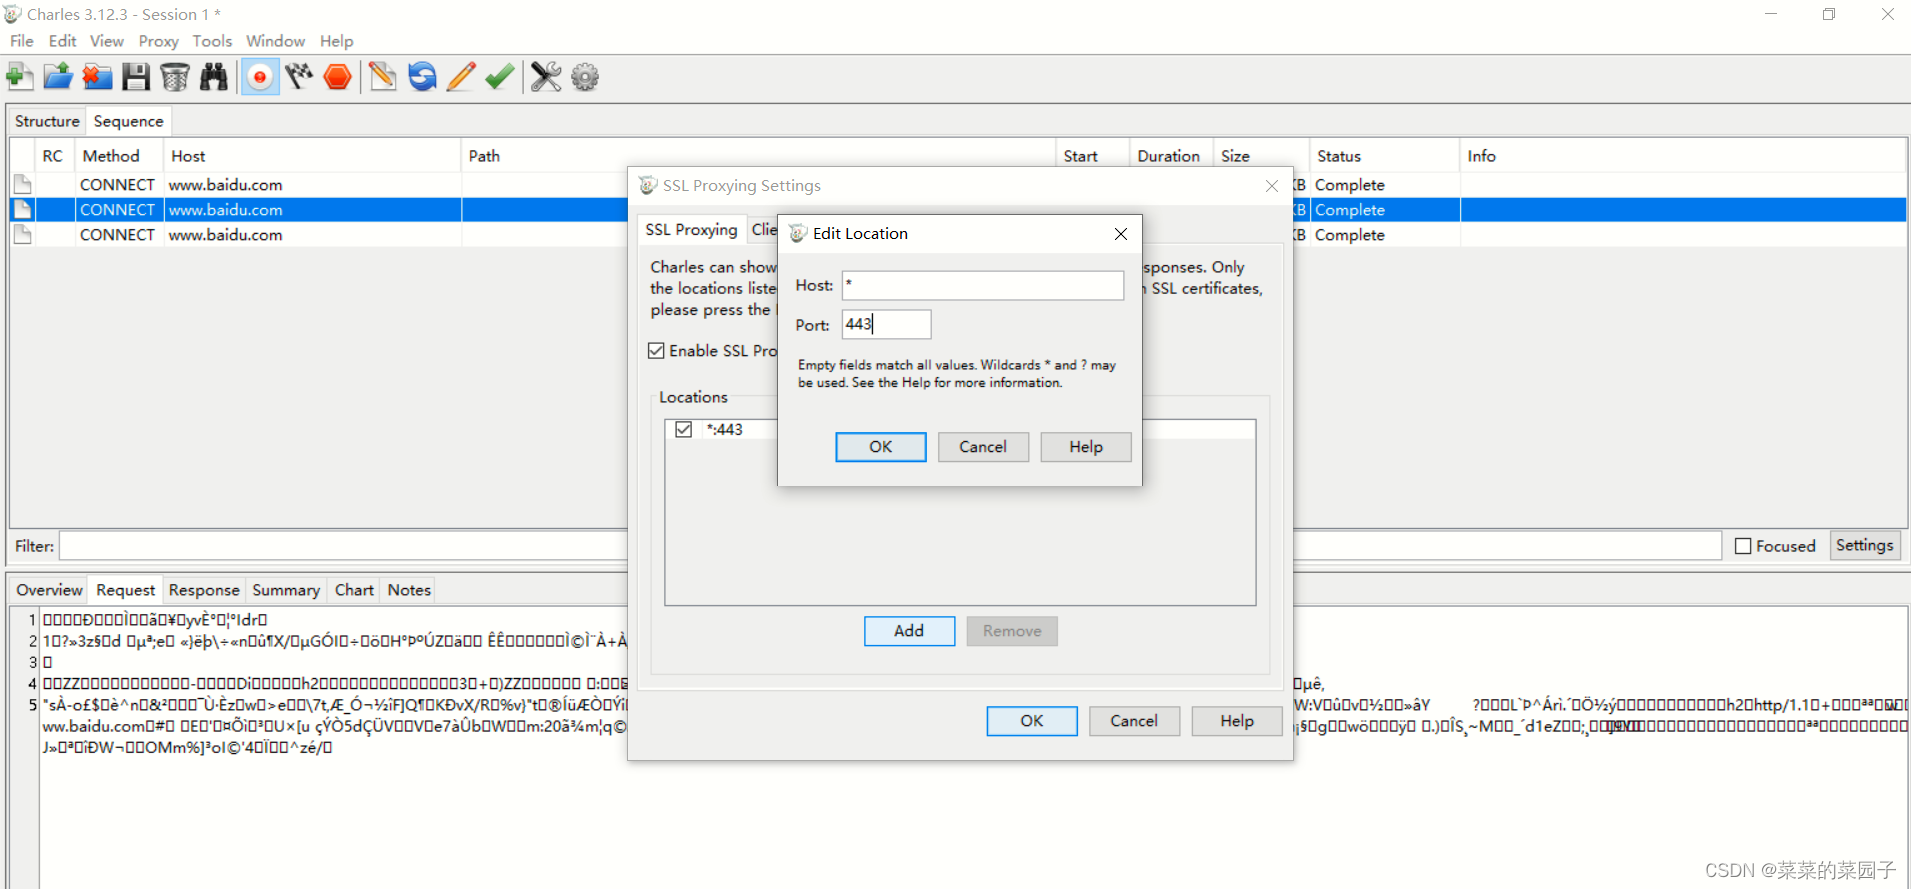1911x889 pixels.
Task: Cancel the Edit Location dialog
Action: [x=983, y=447]
